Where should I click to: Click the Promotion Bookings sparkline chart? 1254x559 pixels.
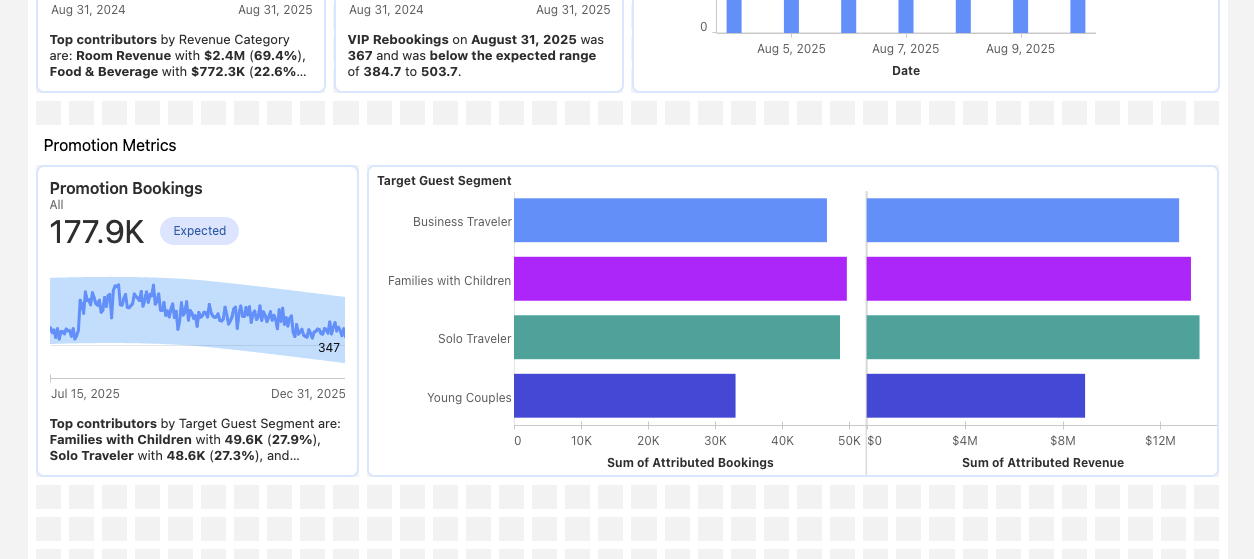pyautogui.click(x=197, y=315)
